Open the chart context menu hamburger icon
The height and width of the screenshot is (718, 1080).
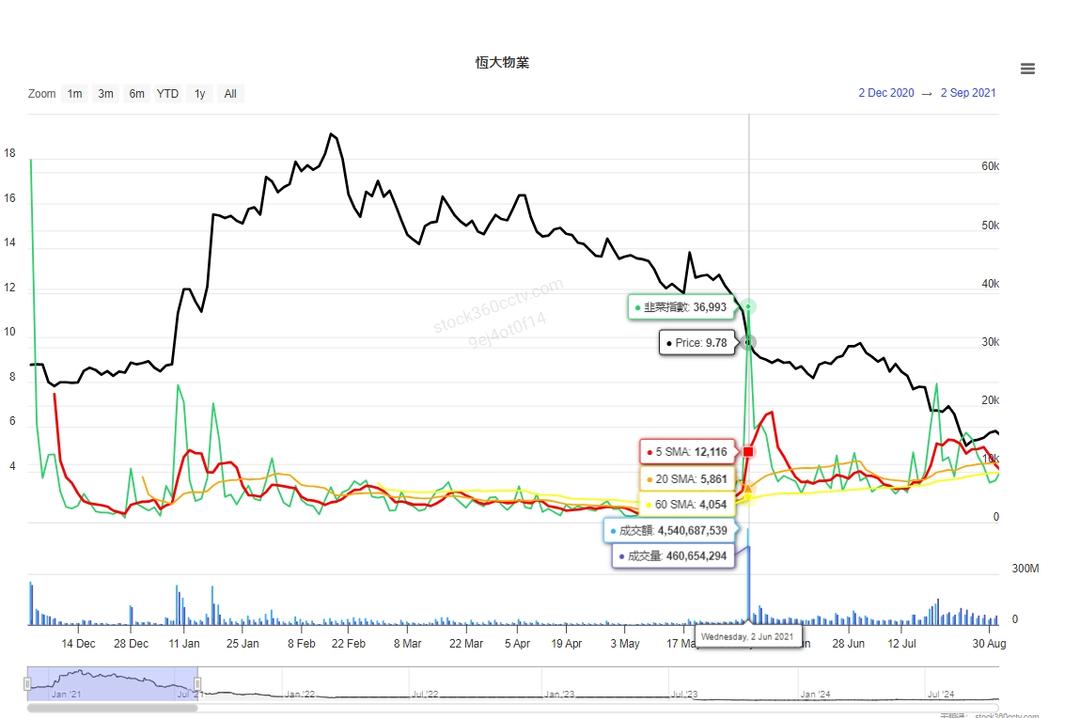1027,69
